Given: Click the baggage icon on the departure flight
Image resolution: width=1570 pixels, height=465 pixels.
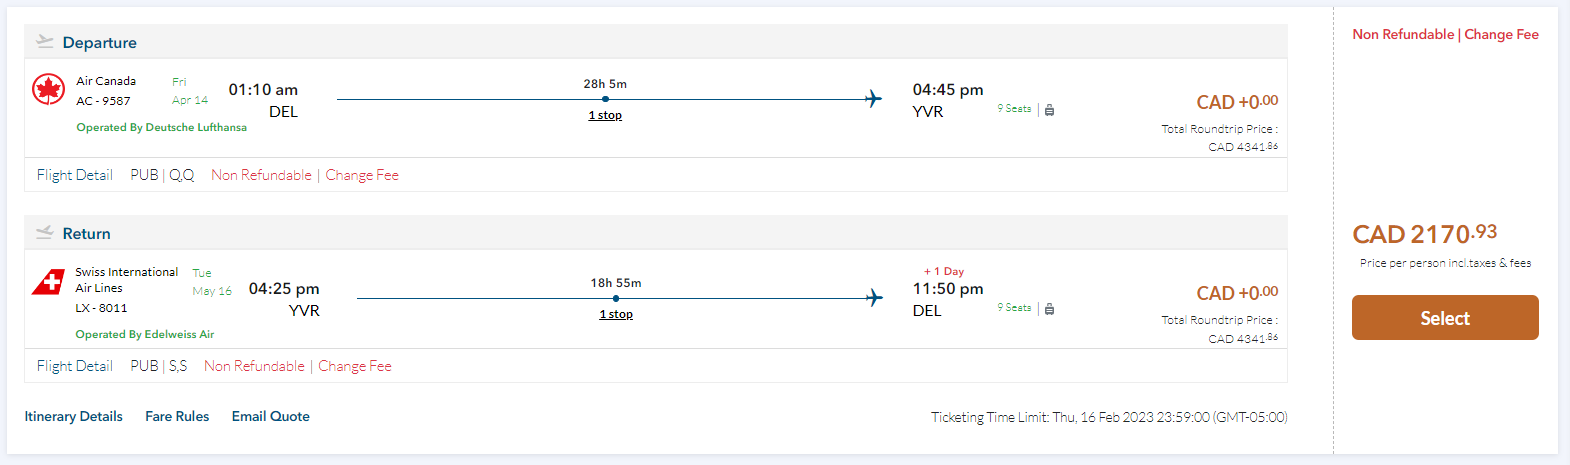Looking at the screenshot, I should pyautogui.click(x=1049, y=110).
